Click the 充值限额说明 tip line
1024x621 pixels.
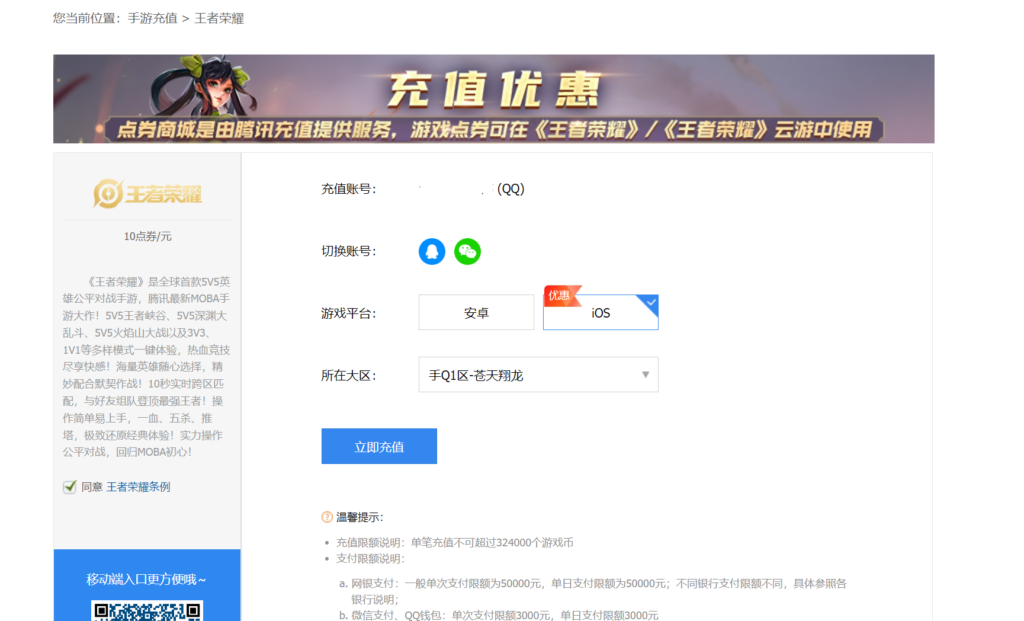455,543
